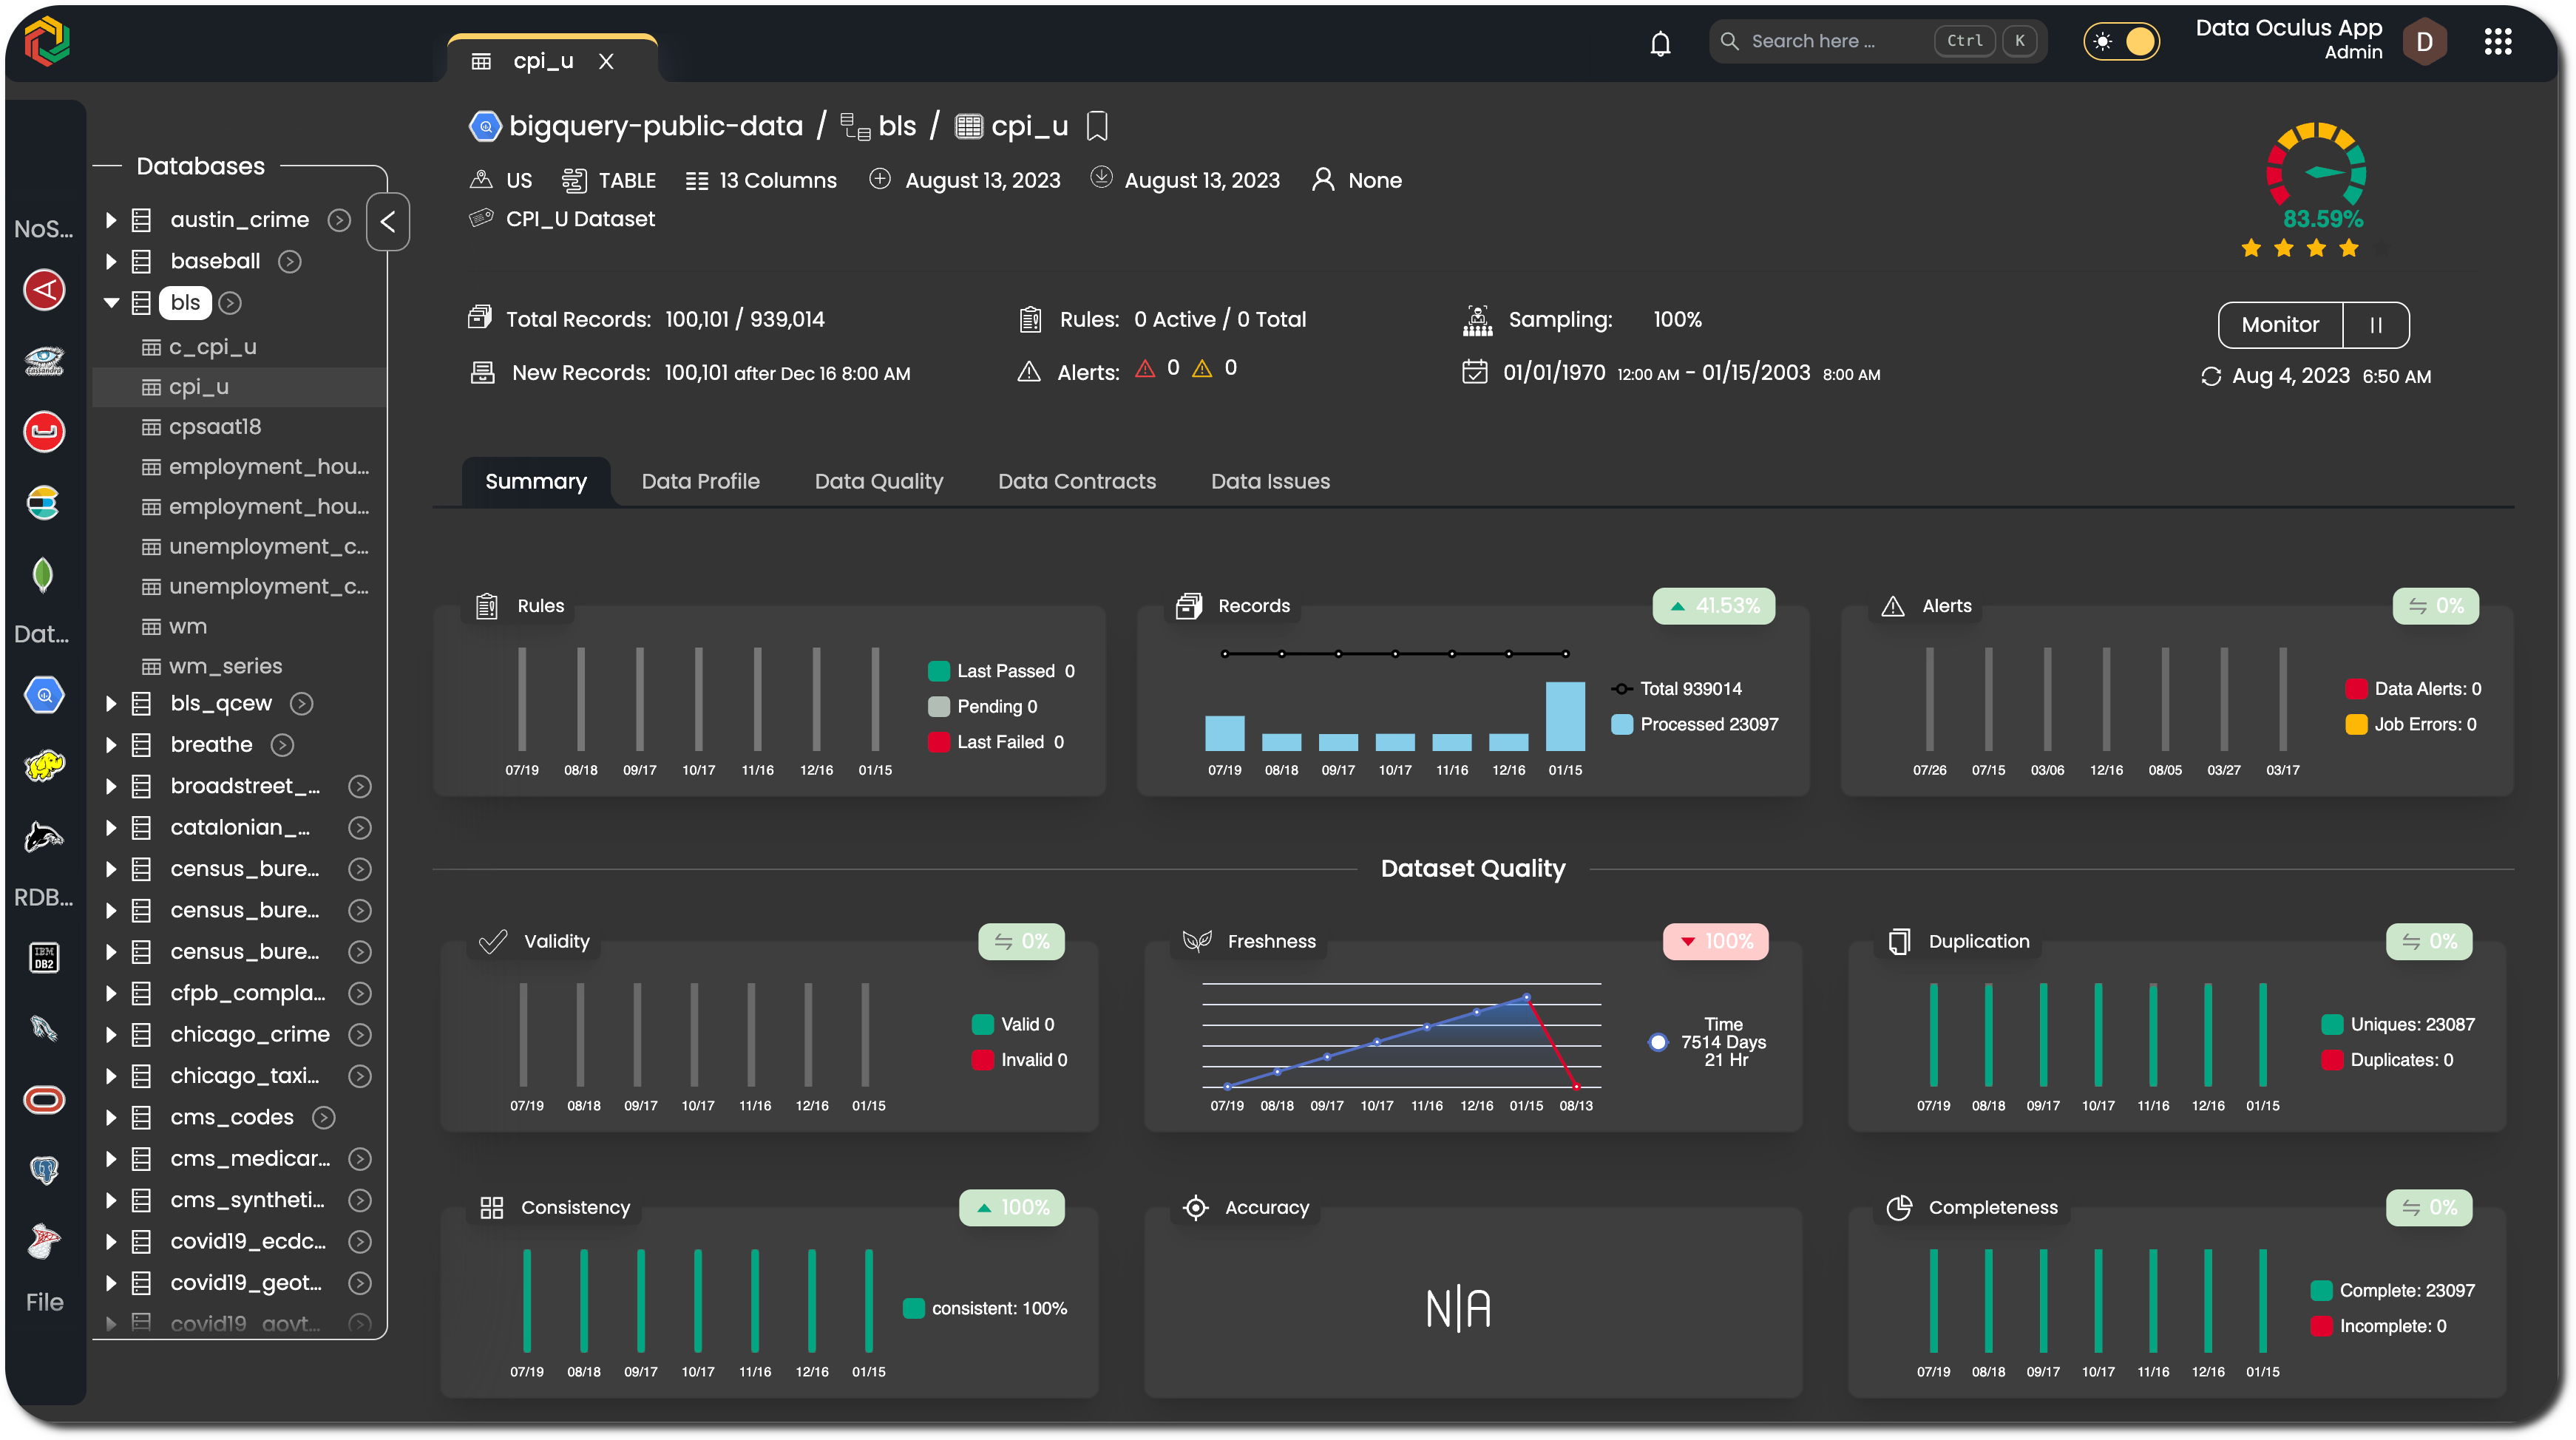Open the bls breadcrumb link
This screenshot has height=1440, width=2576.
[x=897, y=126]
